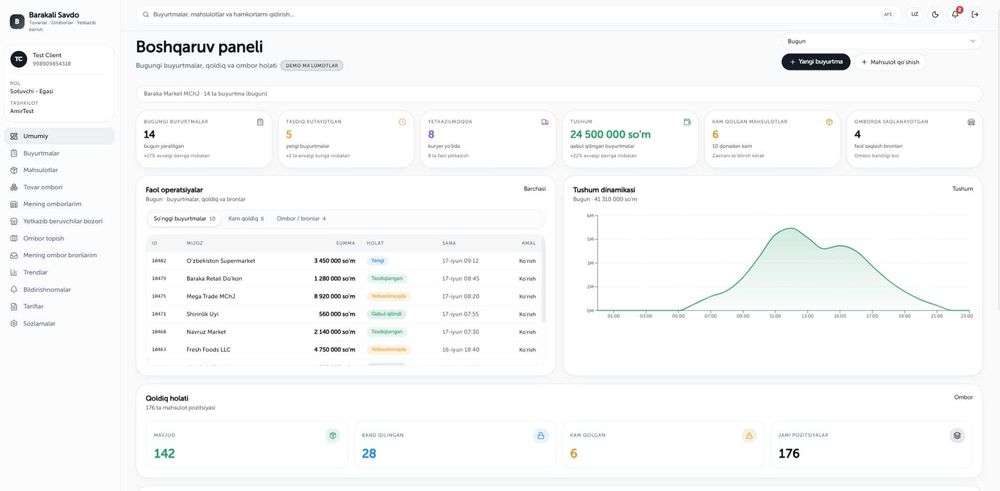This screenshot has width=1000, height=491.
Task: Click Mahsulot qo'shish button
Action: pos(890,62)
